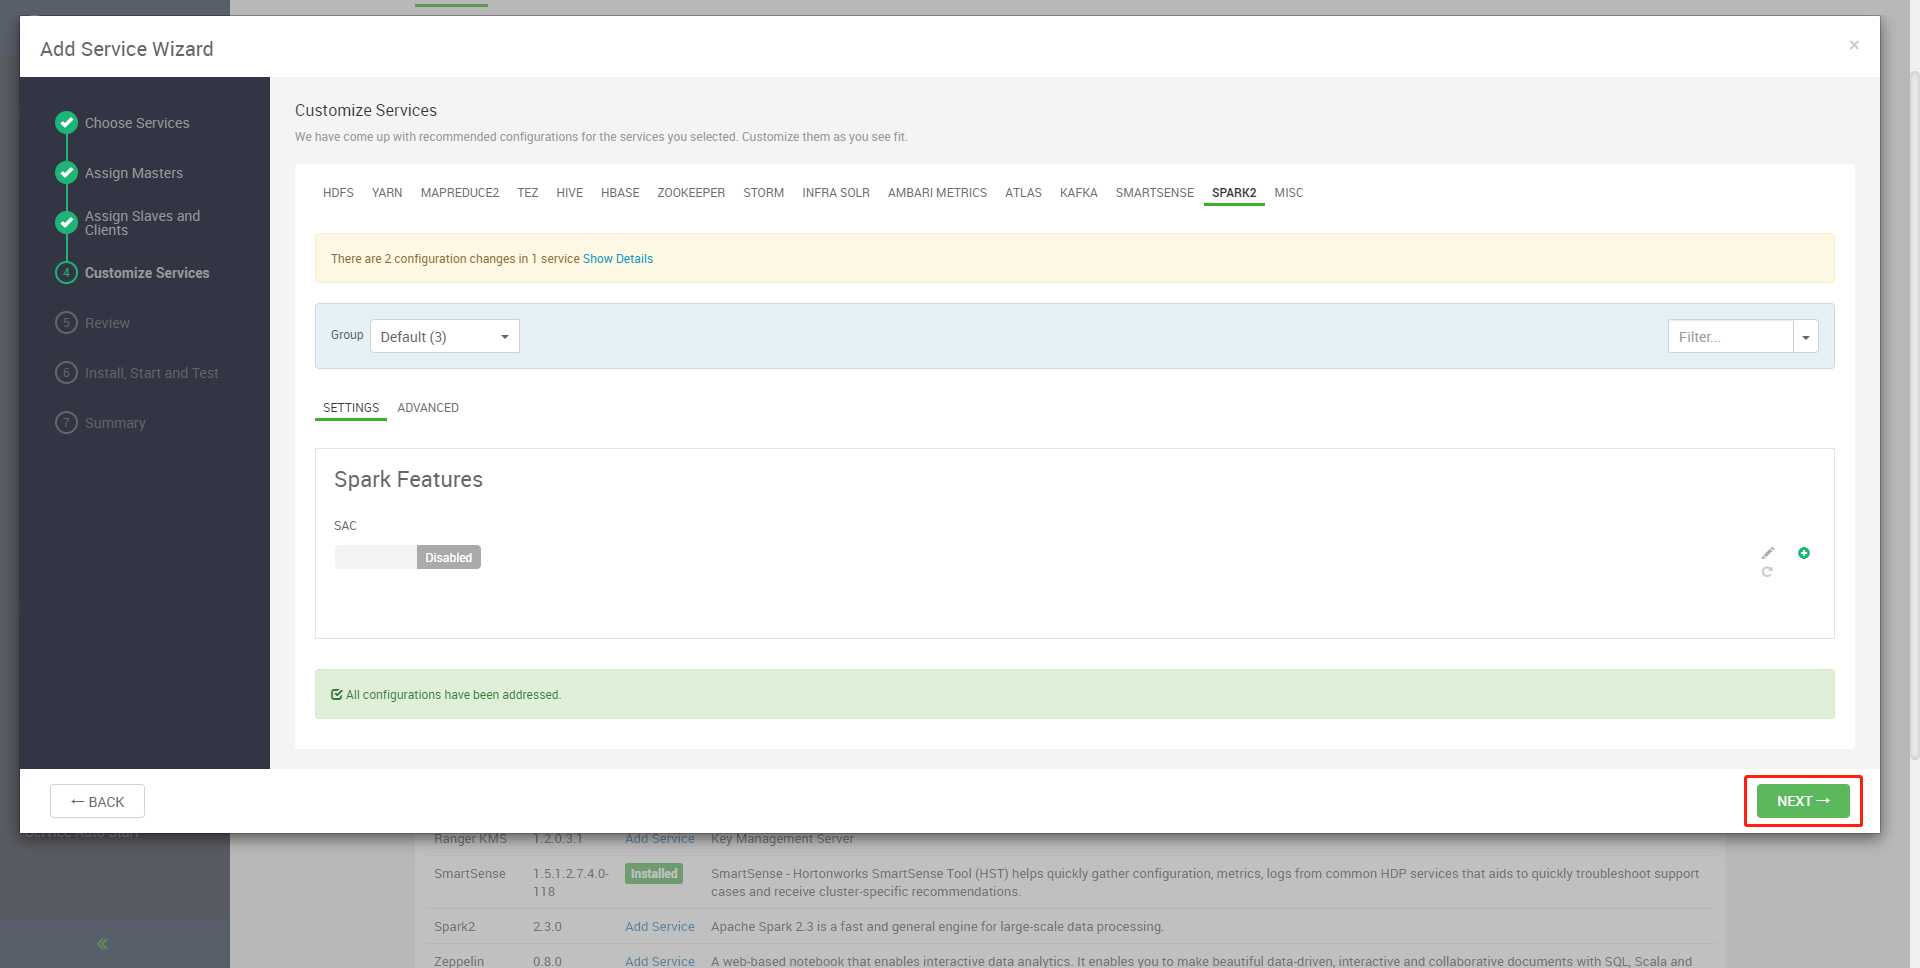Click Assign Slaves and Clients check icon
1920x968 pixels.
[x=66, y=222]
